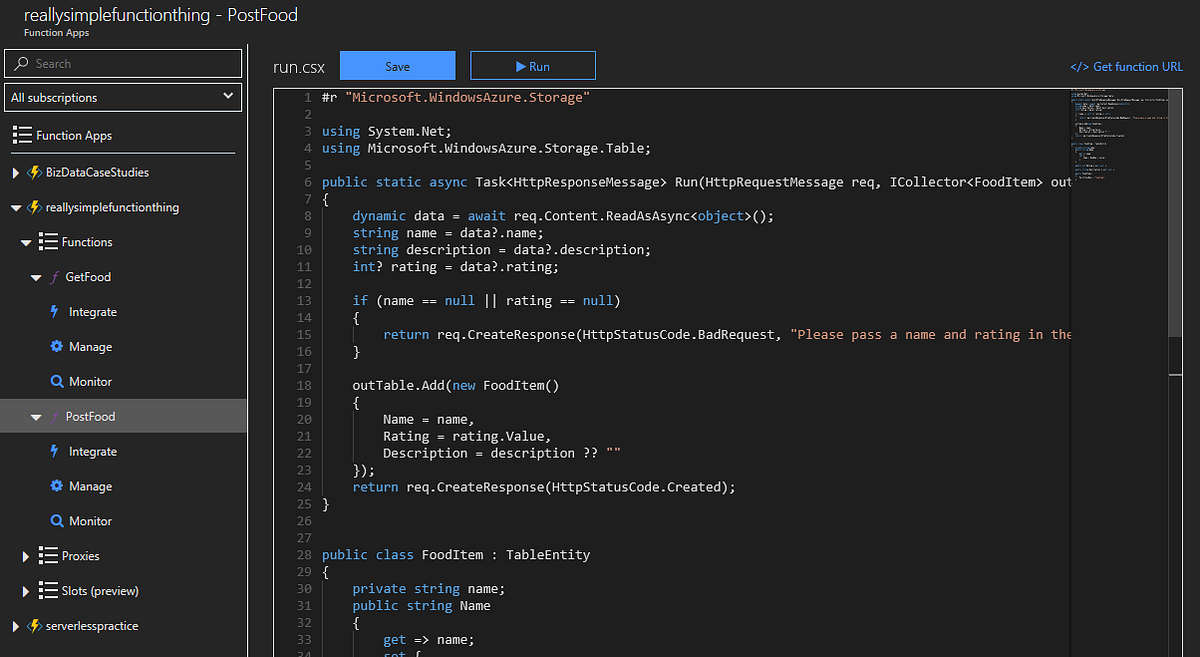
Task: Open Monitor under GetFood function
Action: pyautogui.click(x=90, y=382)
